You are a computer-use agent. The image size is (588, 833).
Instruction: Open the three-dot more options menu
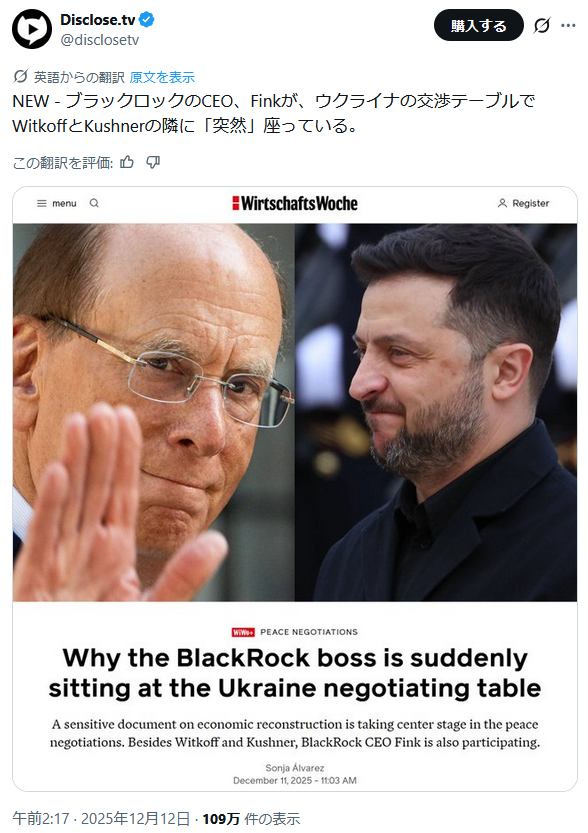point(568,25)
